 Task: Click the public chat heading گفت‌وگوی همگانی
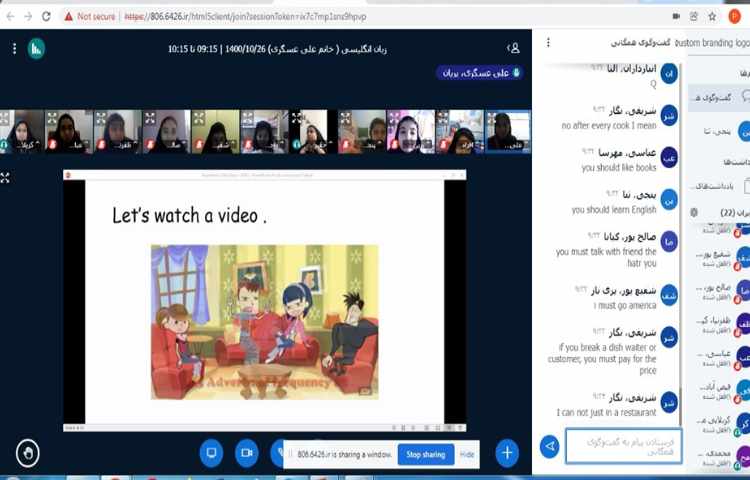(x=640, y=43)
